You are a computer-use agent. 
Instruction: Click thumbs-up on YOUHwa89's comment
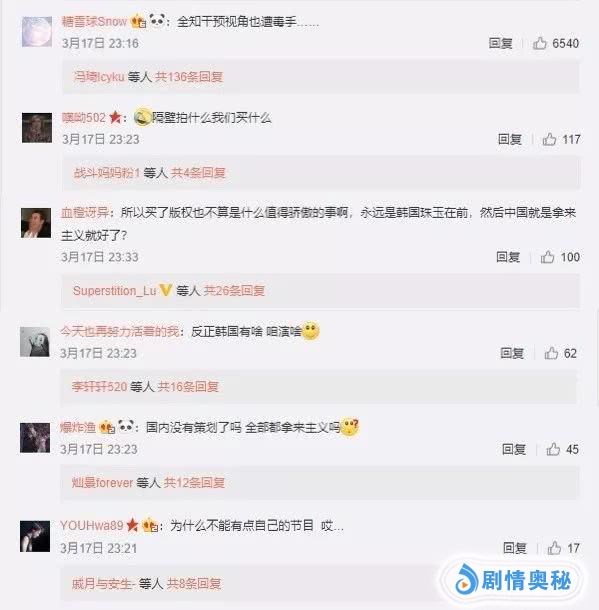coord(554,548)
